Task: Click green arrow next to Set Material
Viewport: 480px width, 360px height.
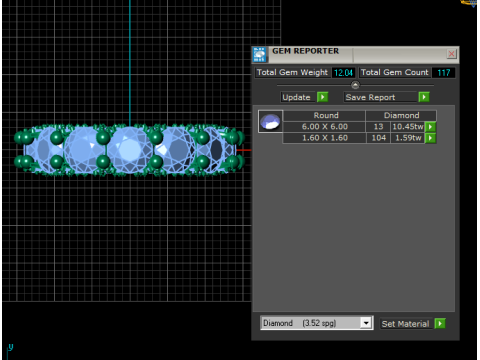Action: 440,323
